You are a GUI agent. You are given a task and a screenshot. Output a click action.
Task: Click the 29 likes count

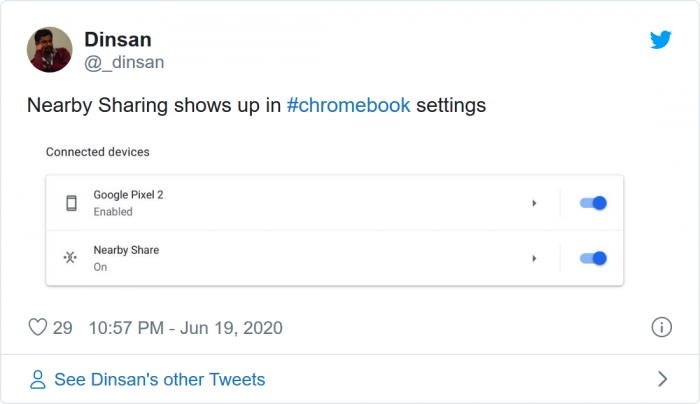[63, 327]
